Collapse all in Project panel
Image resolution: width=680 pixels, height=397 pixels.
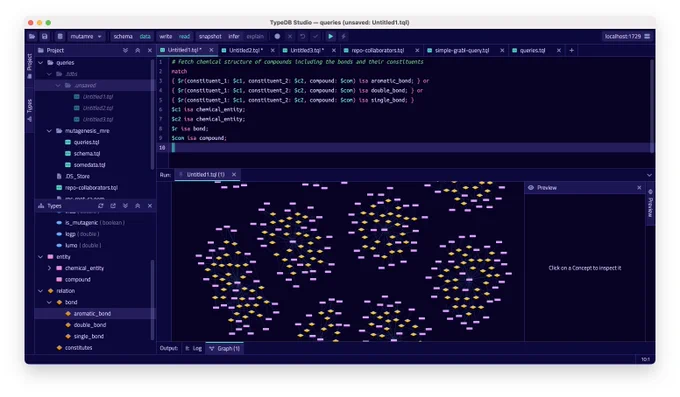click(x=137, y=50)
